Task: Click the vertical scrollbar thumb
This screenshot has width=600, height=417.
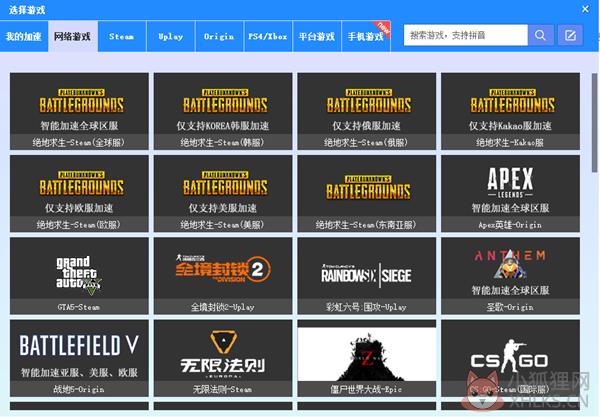Action: 595,122
